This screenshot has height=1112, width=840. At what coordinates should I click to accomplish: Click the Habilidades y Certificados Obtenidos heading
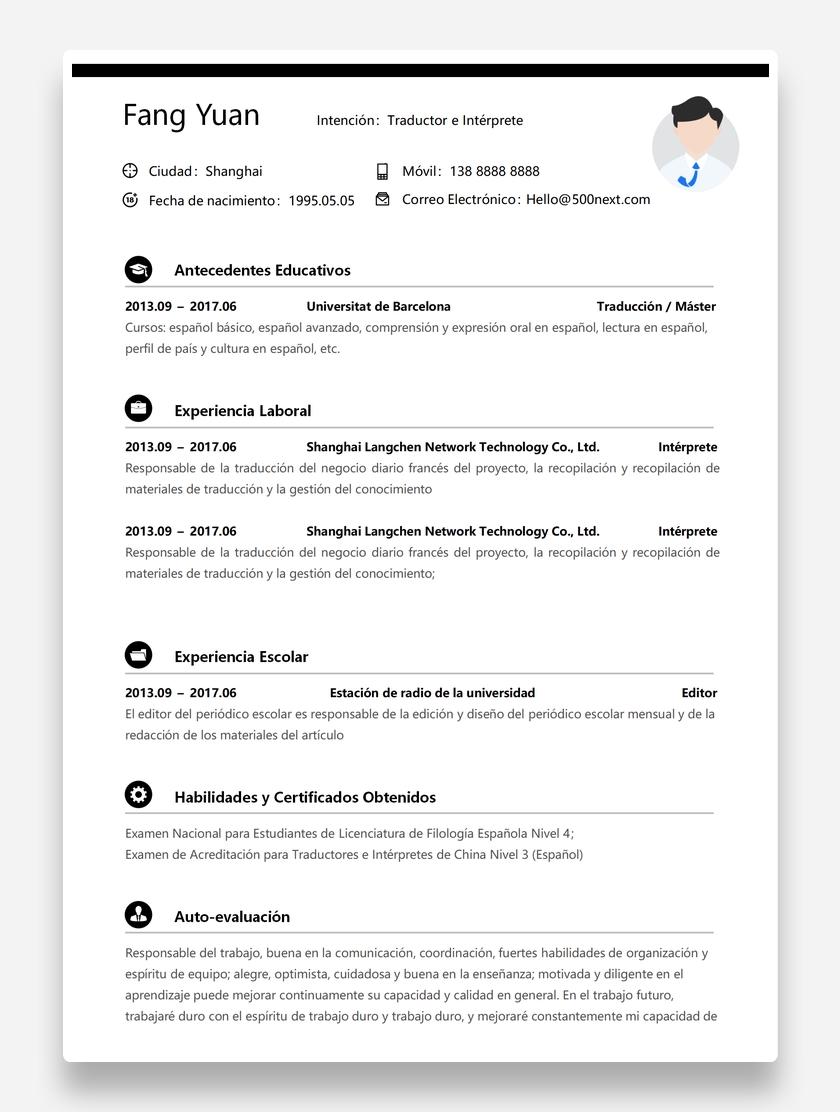305,797
